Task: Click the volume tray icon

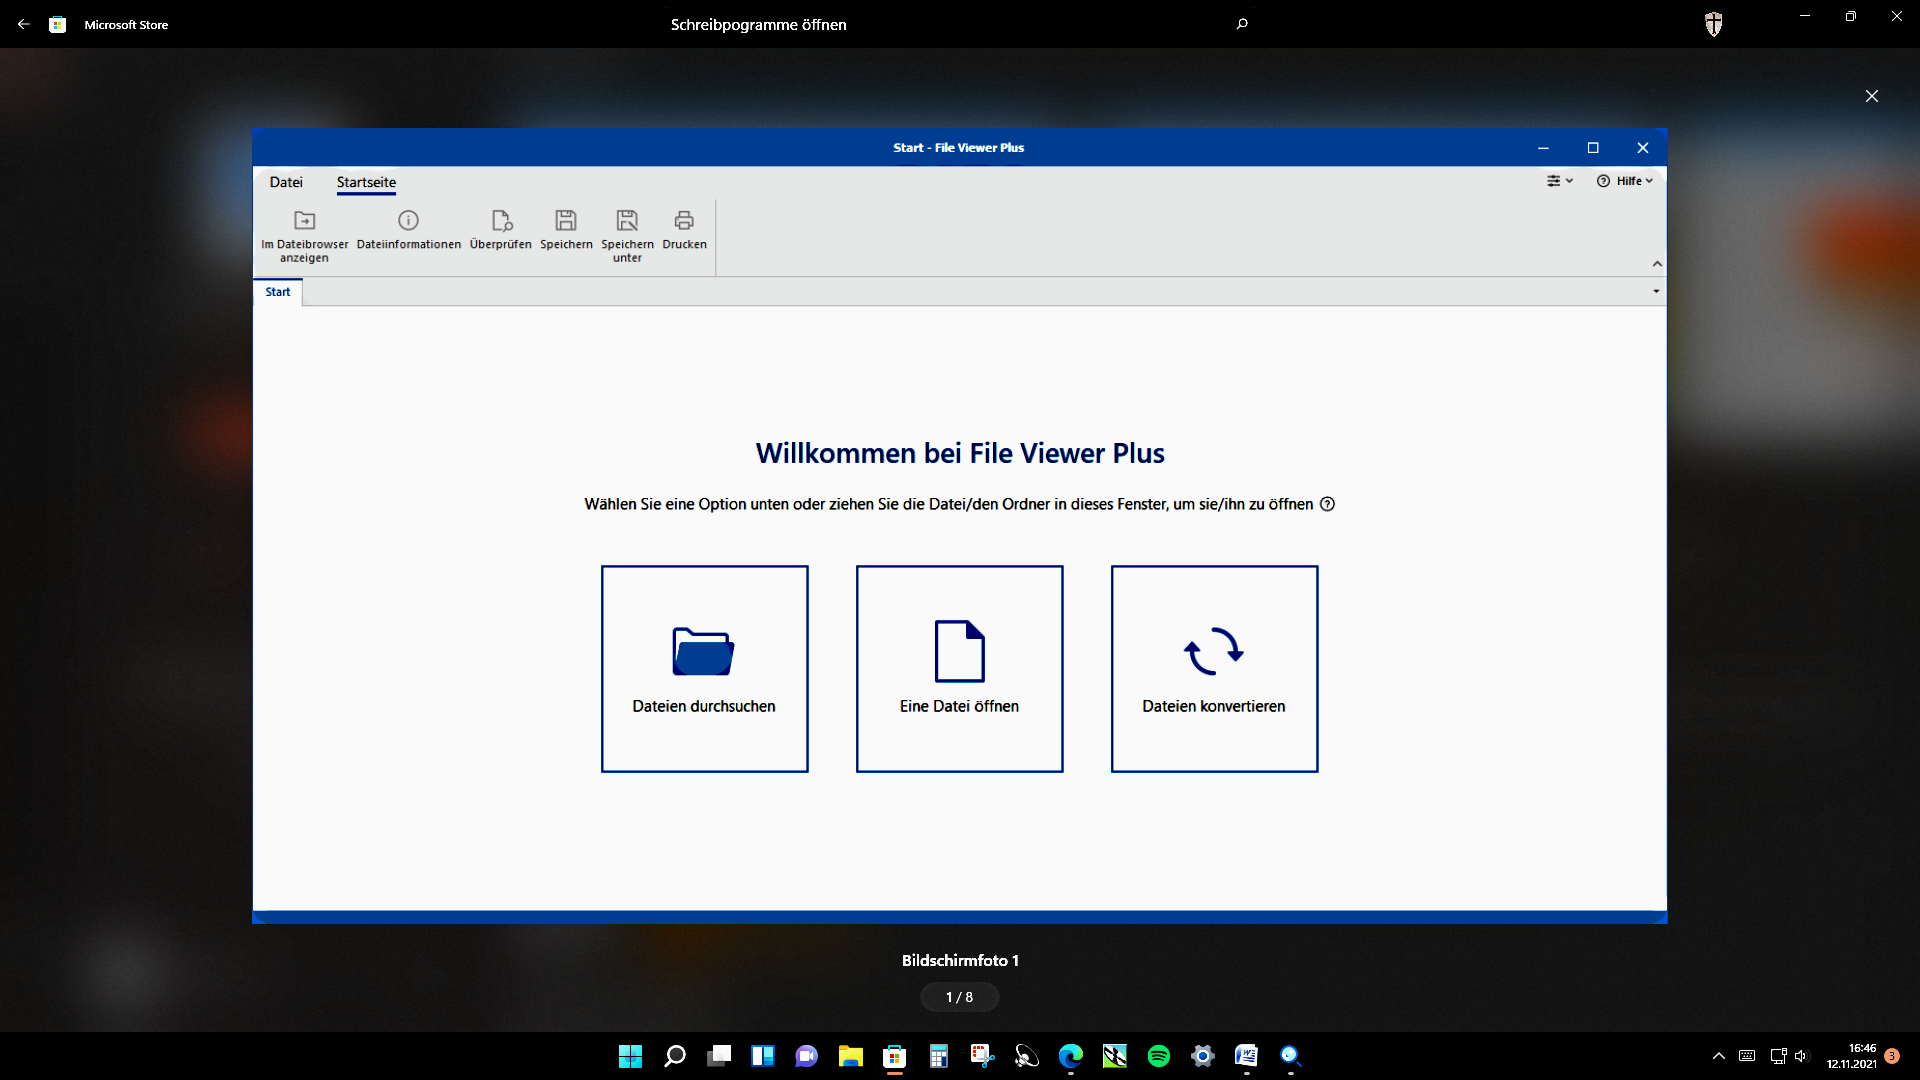Action: (x=1802, y=1056)
